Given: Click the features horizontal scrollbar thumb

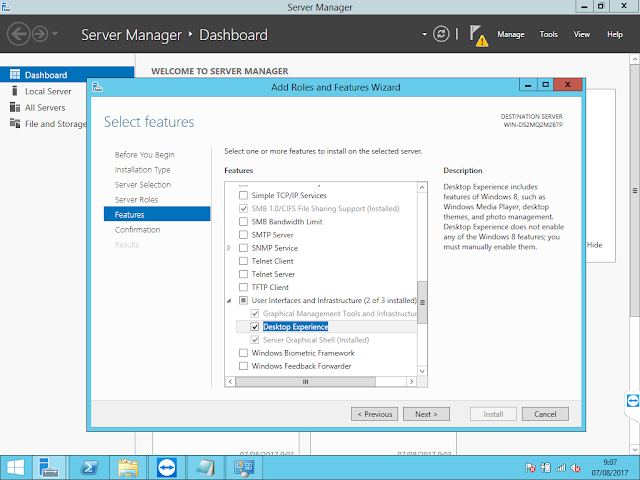Looking at the screenshot, I should click(x=305, y=382).
